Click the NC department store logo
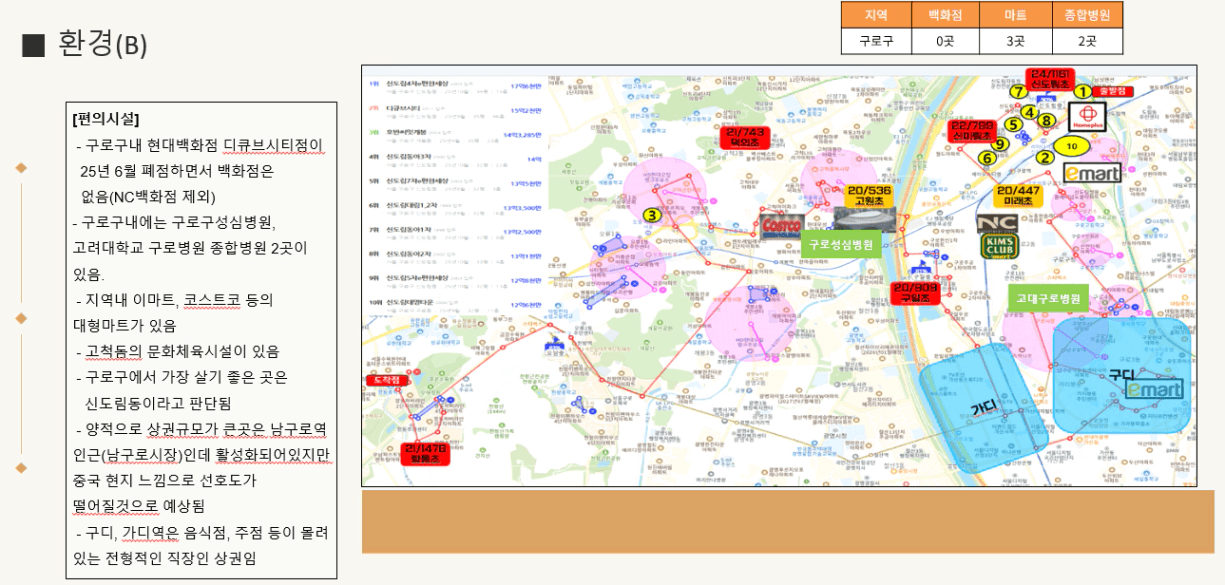This screenshot has width=1225, height=585. point(996,224)
